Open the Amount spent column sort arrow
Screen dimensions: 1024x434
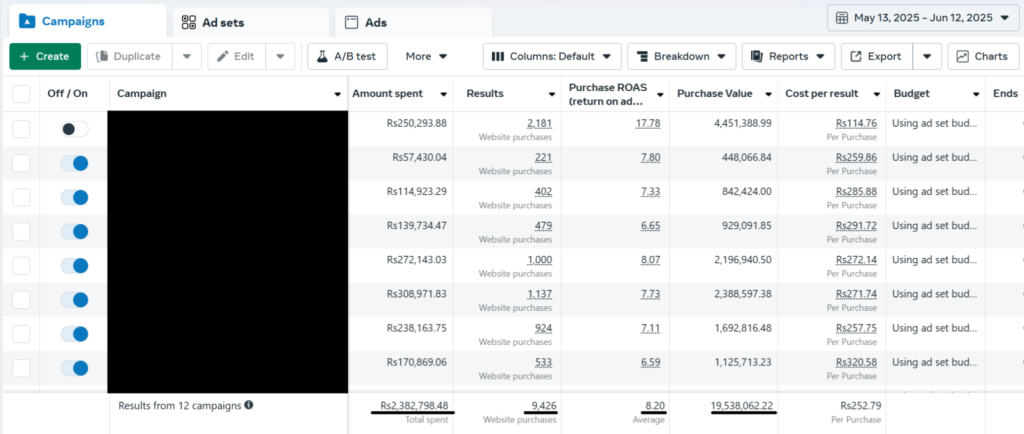[x=444, y=95]
